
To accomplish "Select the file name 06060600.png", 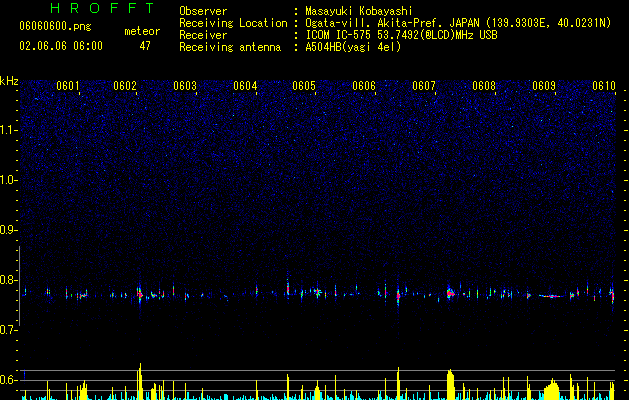I will [55, 27].
